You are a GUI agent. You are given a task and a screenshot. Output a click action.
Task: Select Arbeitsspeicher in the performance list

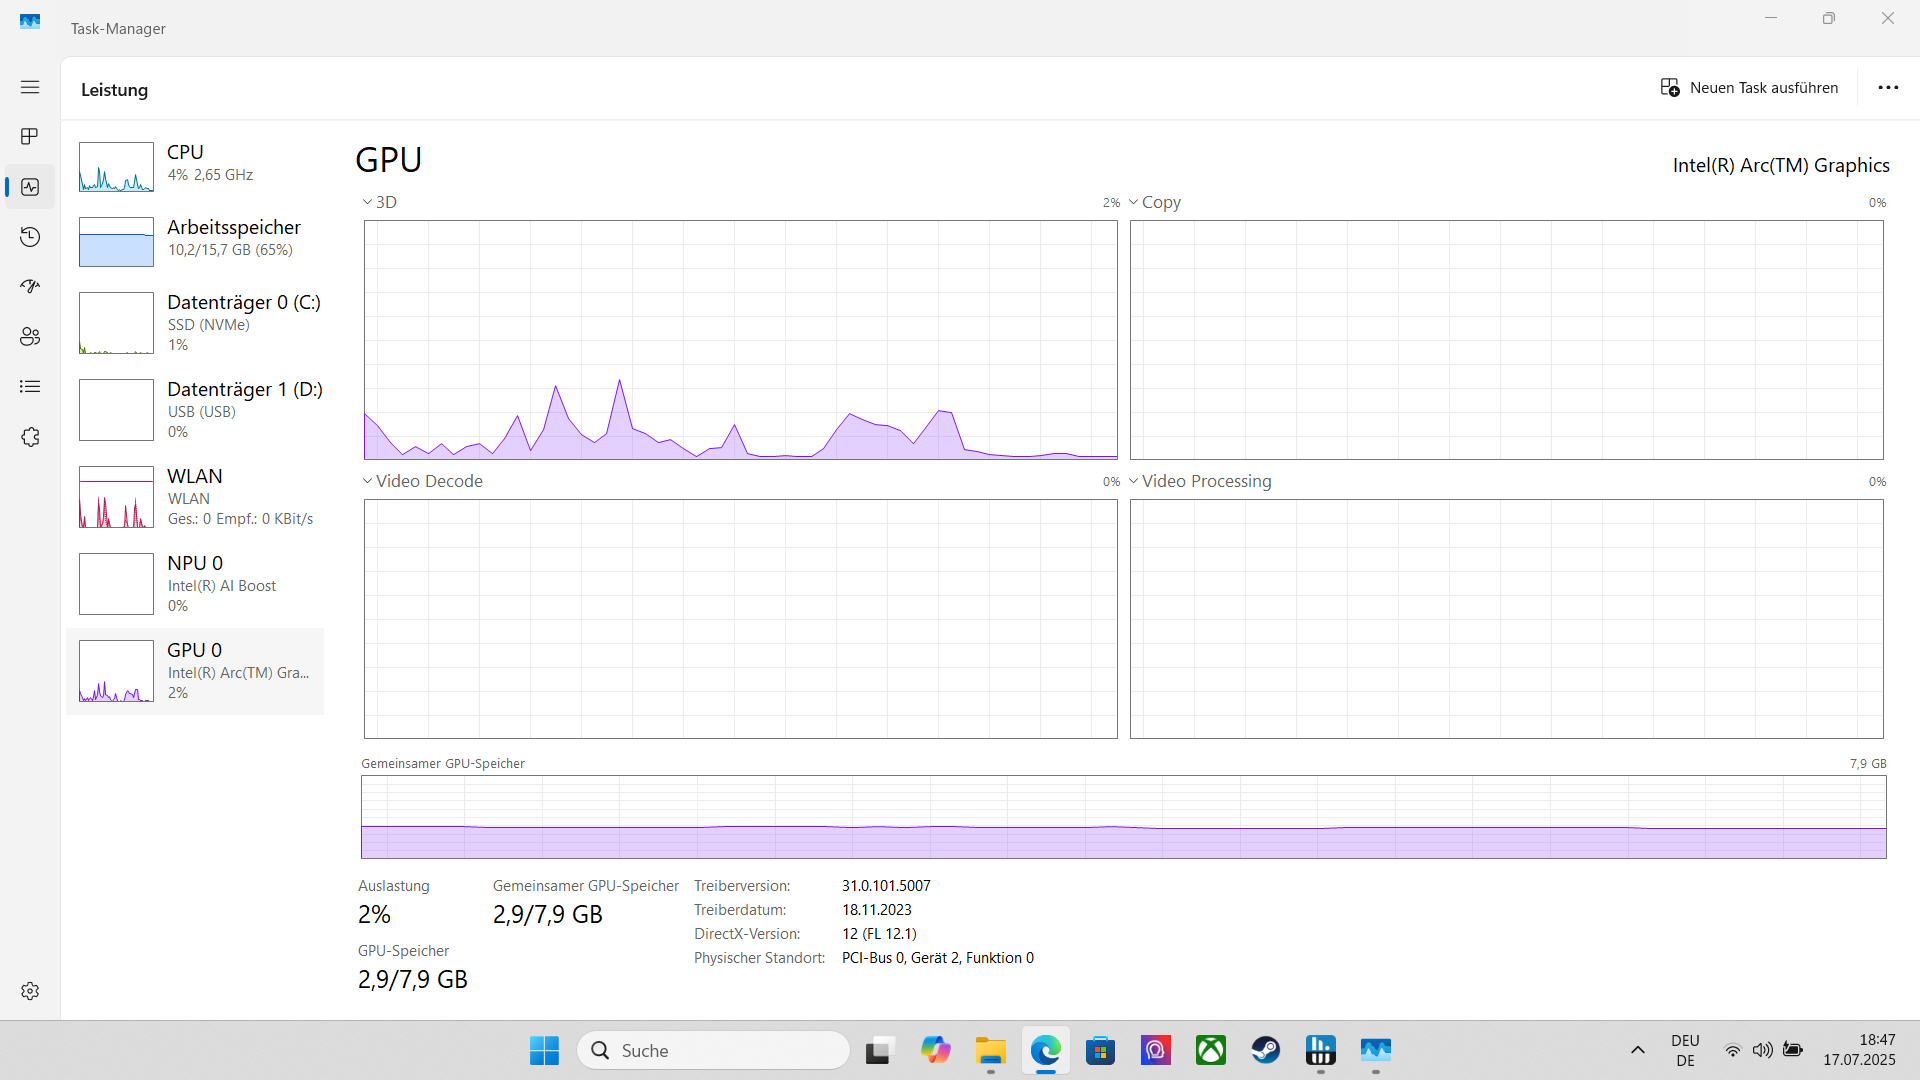coord(195,240)
